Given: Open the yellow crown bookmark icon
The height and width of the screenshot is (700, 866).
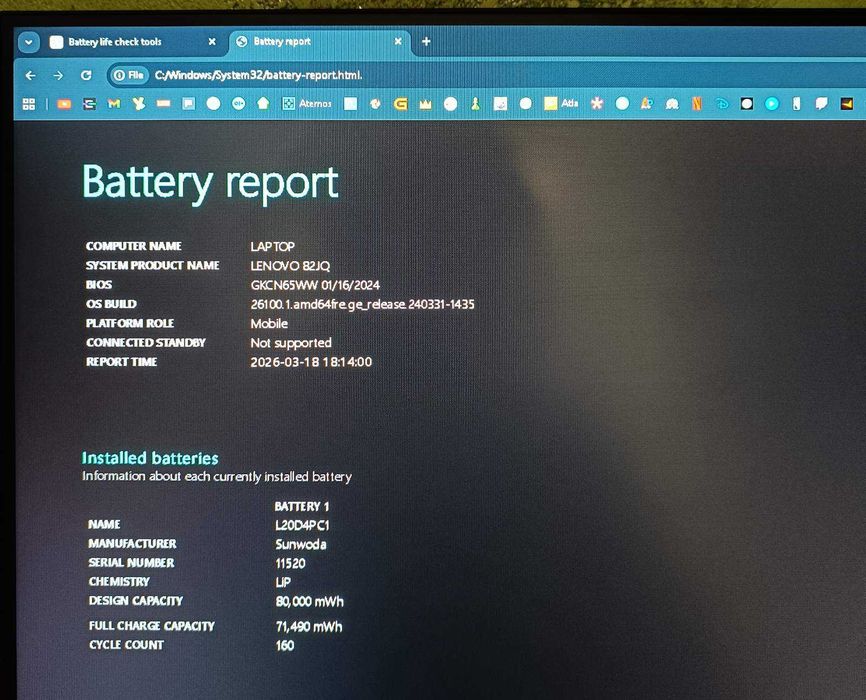Looking at the screenshot, I should tap(425, 104).
